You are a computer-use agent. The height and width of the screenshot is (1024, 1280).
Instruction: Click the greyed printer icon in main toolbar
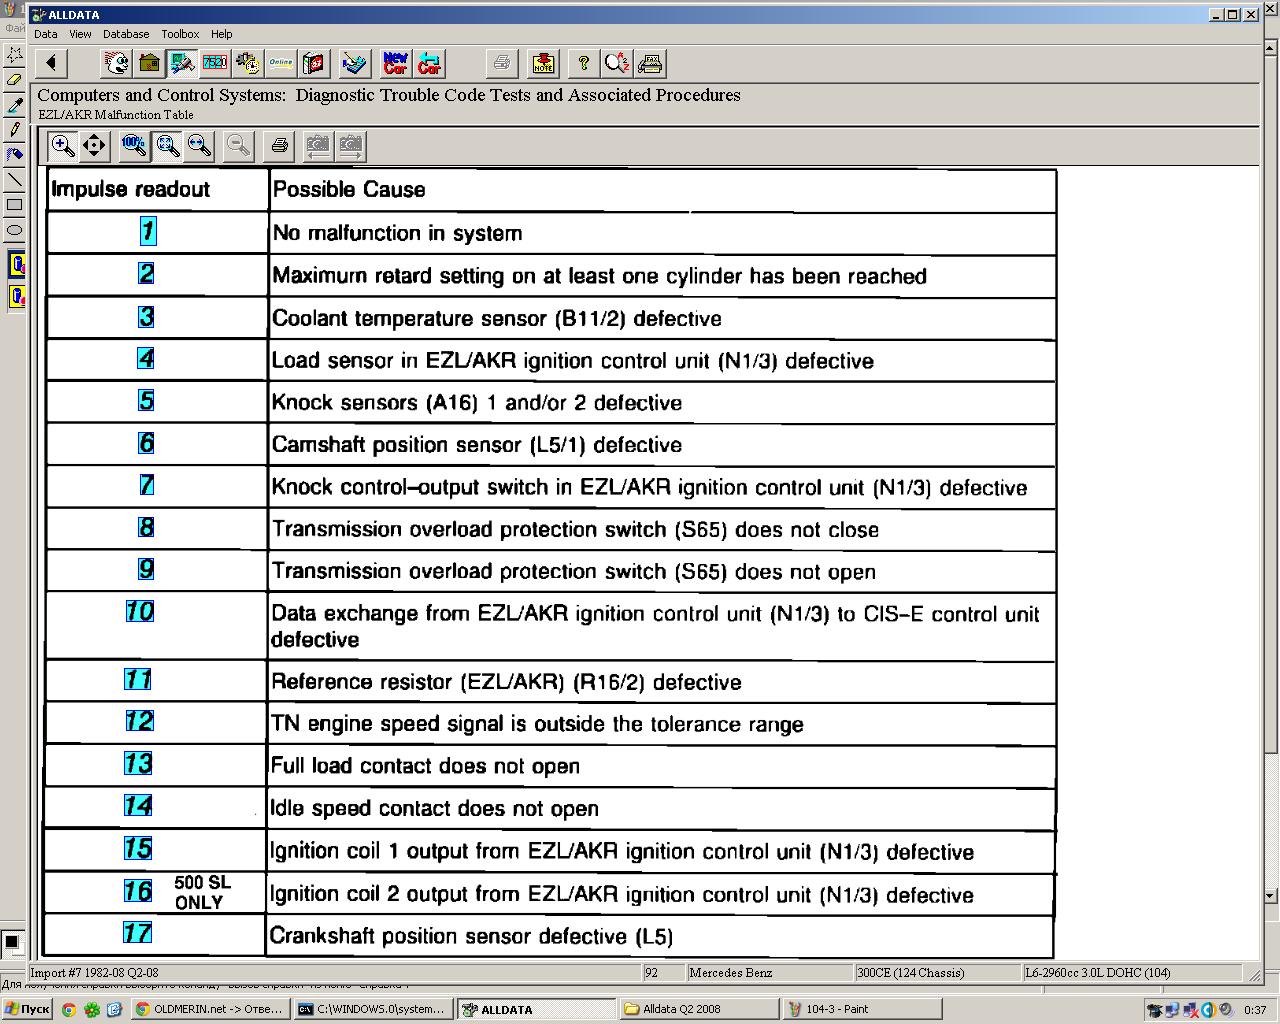[502, 64]
